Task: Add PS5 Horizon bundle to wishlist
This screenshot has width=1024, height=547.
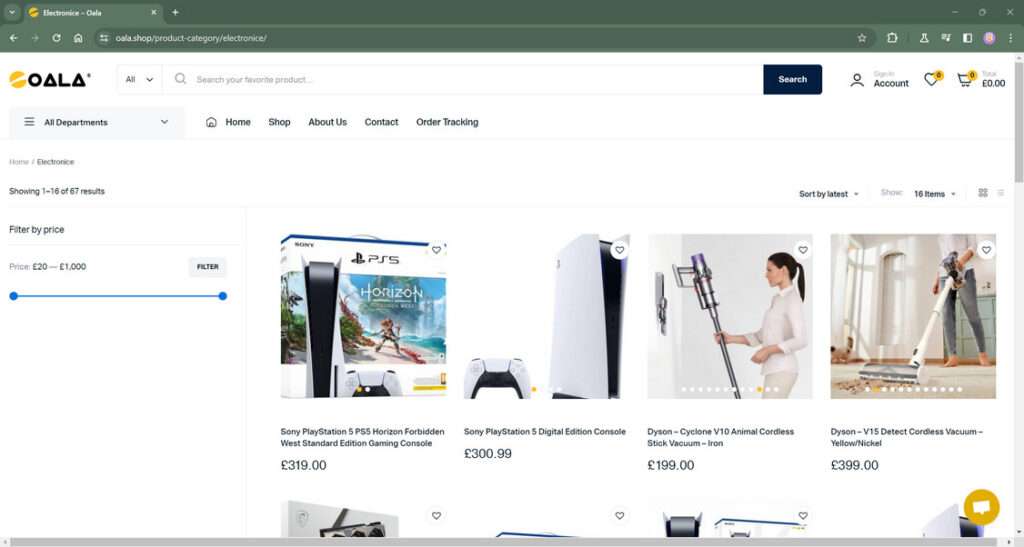Action: (x=436, y=250)
